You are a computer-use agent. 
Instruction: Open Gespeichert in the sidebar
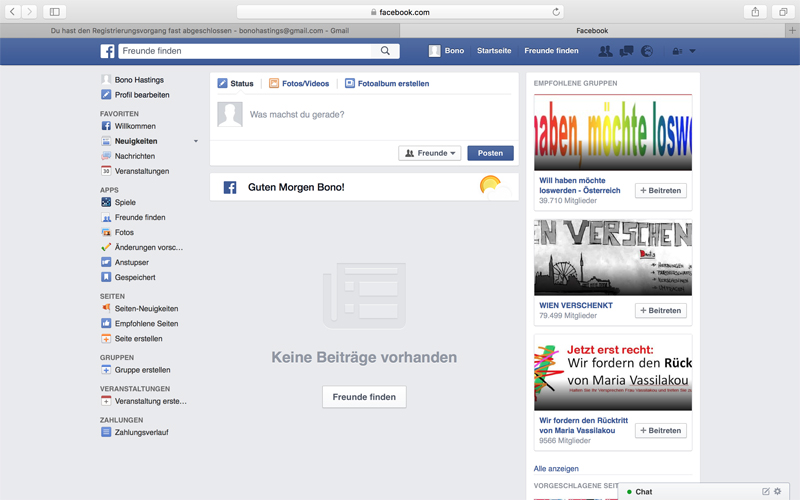[128, 277]
